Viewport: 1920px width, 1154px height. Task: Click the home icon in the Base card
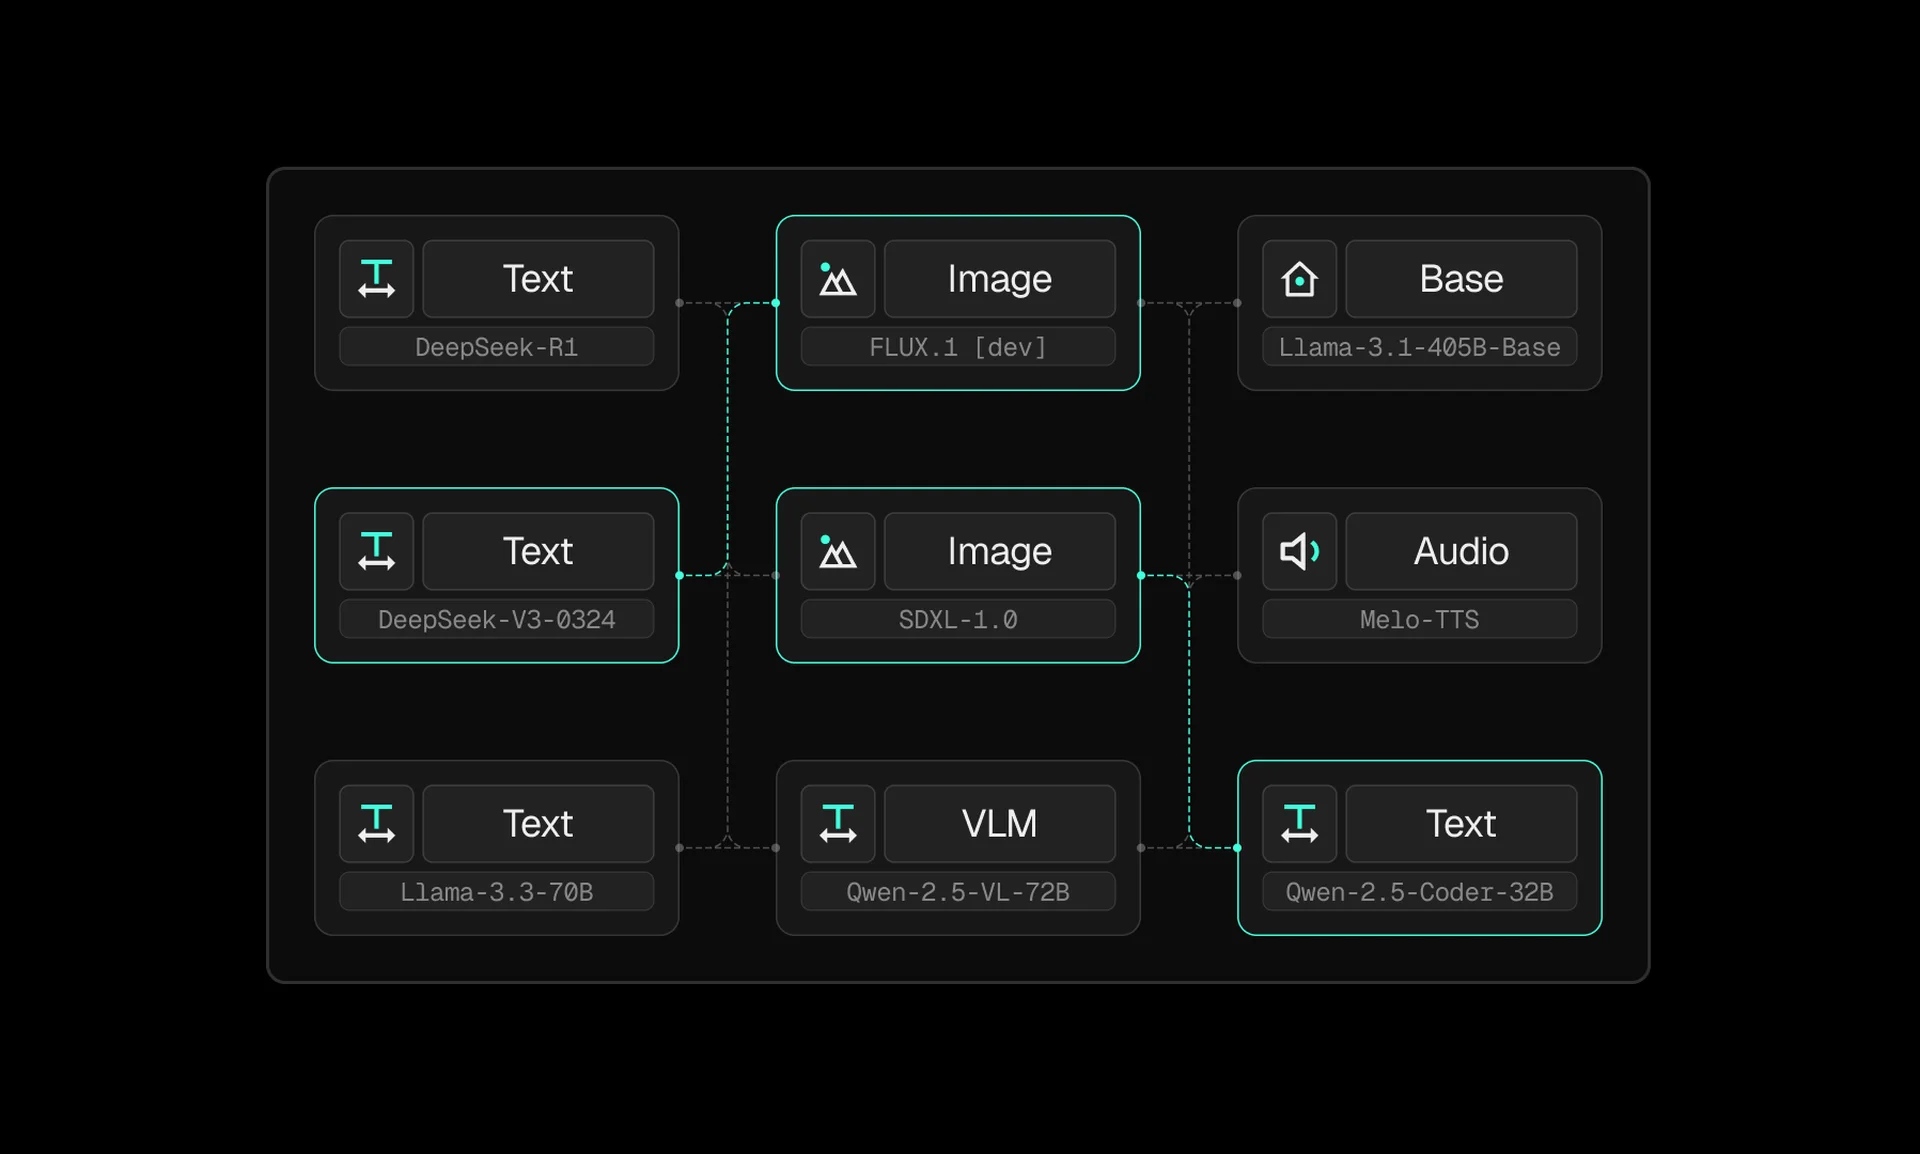pyautogui.click(x=1299, y=279)
